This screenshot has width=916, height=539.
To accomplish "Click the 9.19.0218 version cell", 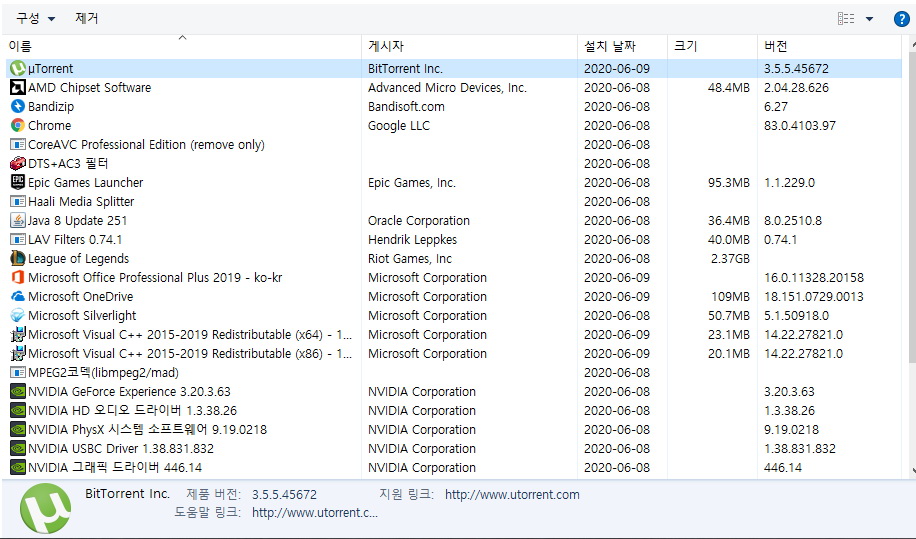I will pos(792,430).
